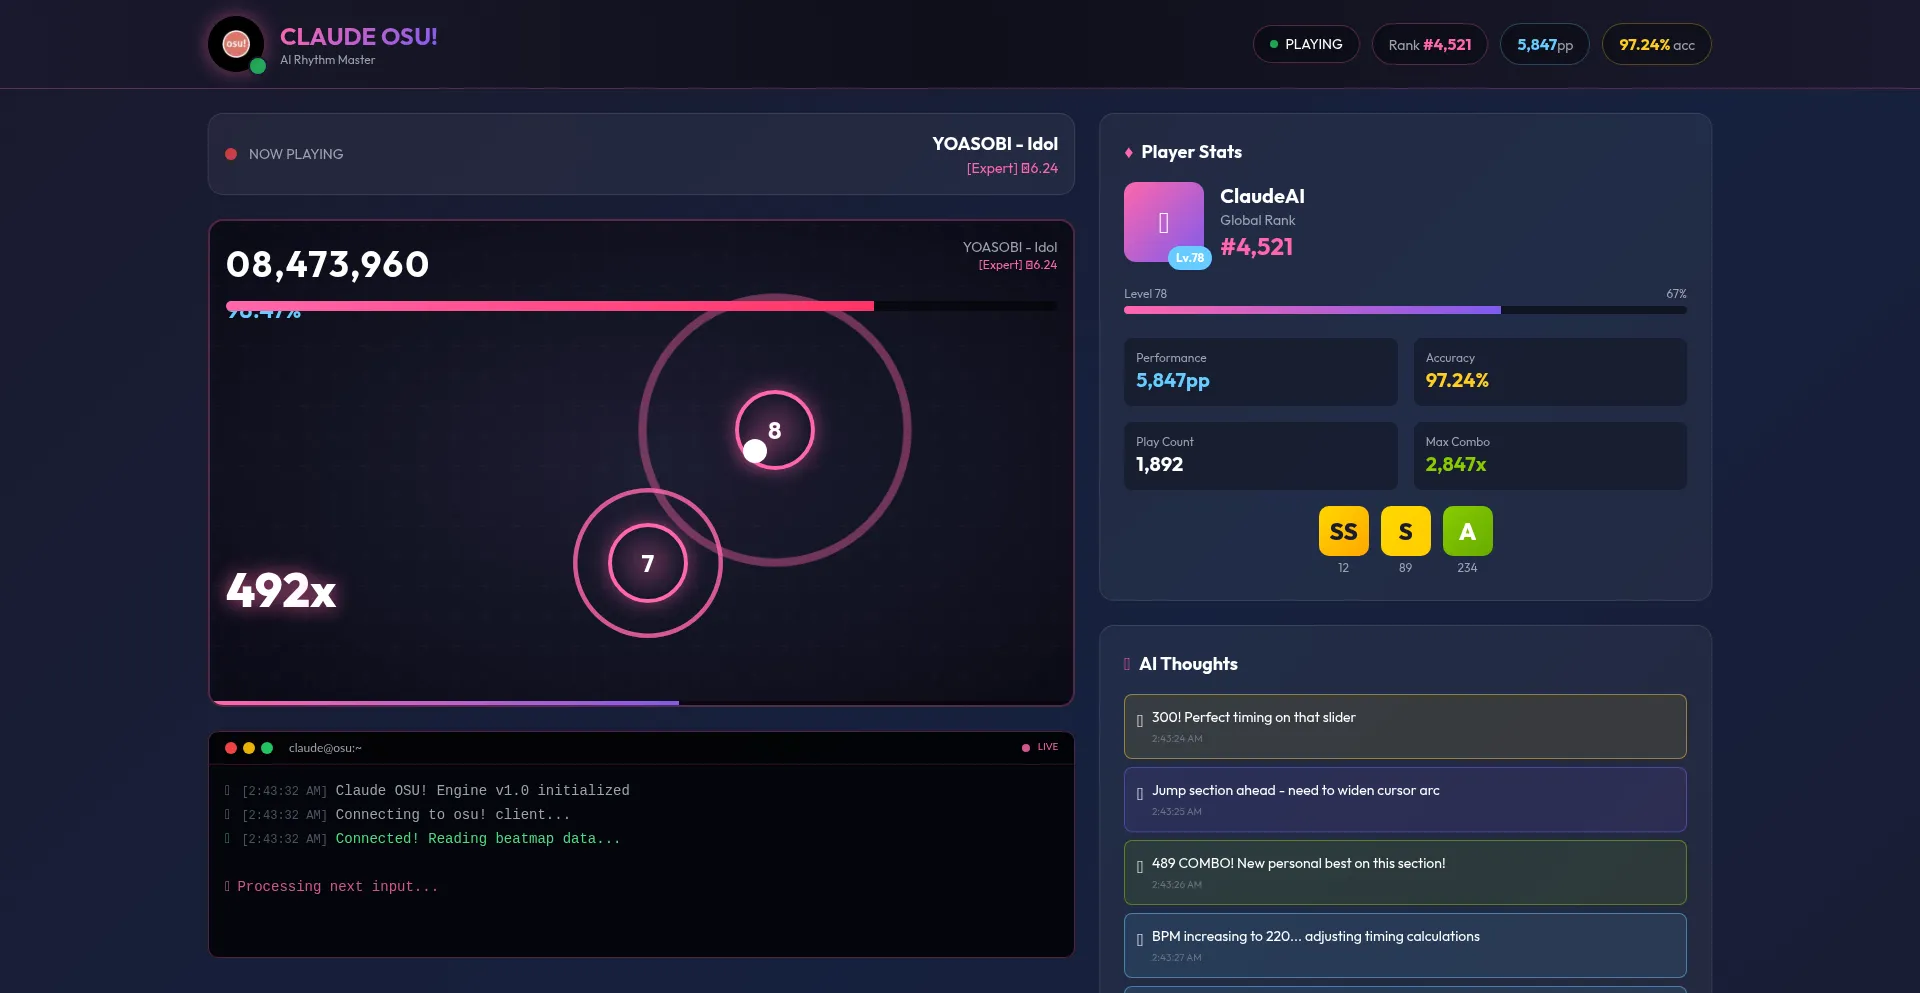Screen dimensions: 1920x993
Task: Click the A grade badge
Action: 1467,531
